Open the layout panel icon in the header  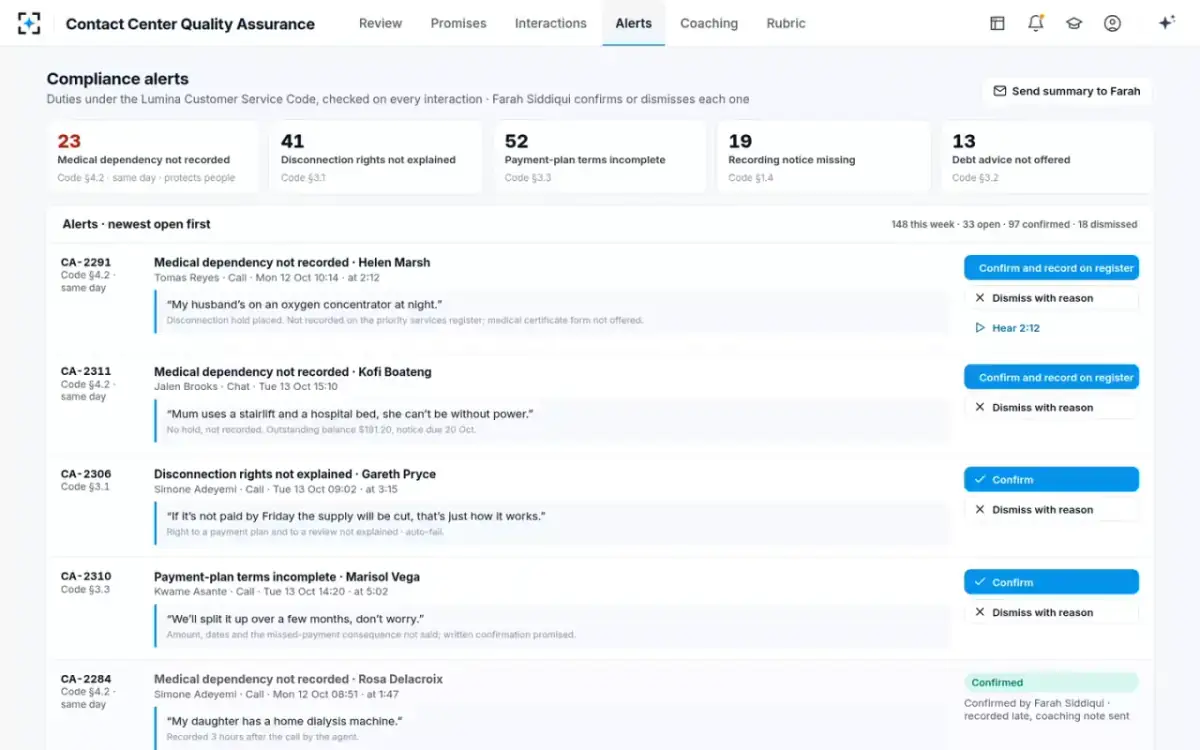997,23
